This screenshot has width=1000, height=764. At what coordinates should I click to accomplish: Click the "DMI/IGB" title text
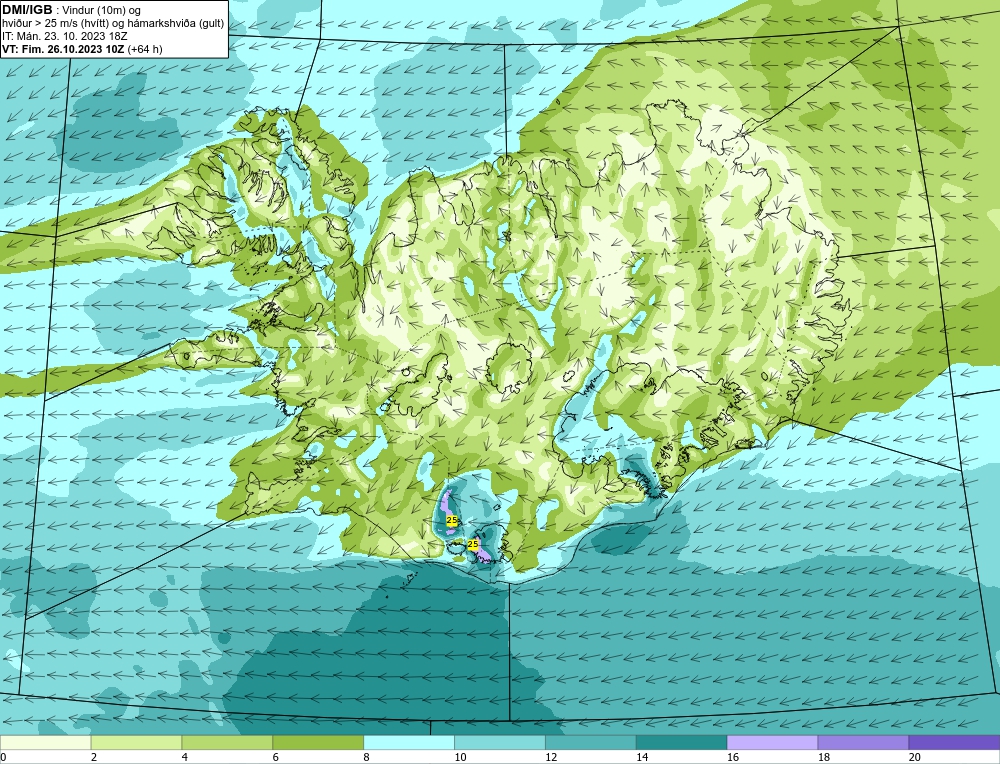pos(27,10)
